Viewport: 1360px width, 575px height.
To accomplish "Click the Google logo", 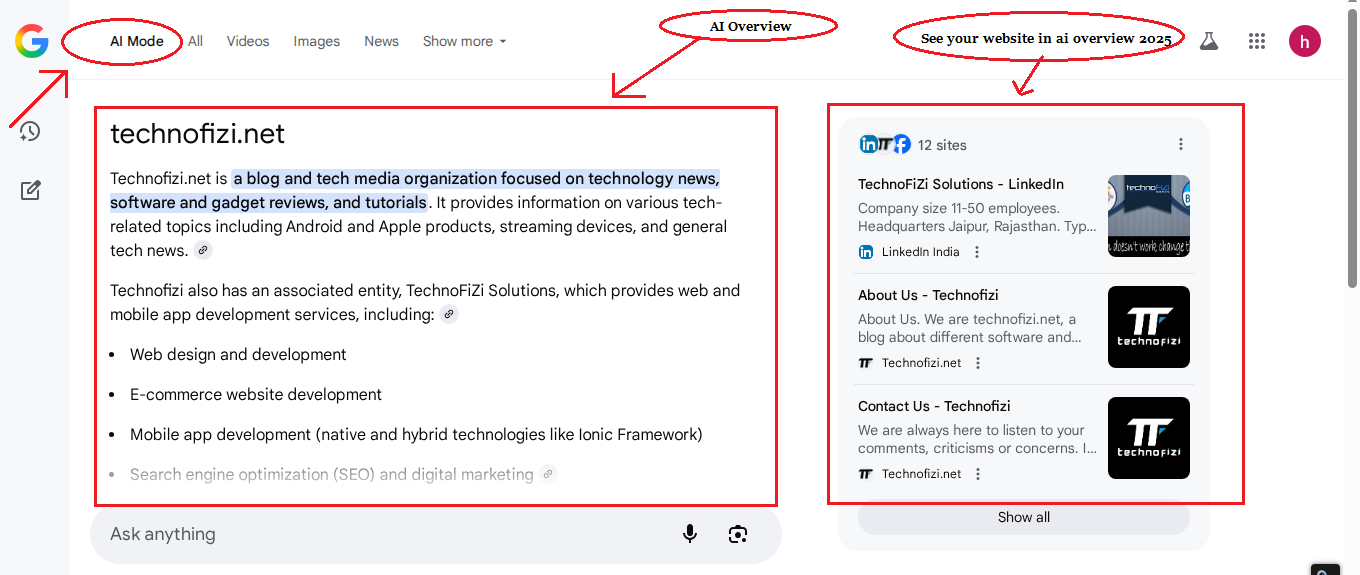I will pyautogui.click(x=32, y=41).
